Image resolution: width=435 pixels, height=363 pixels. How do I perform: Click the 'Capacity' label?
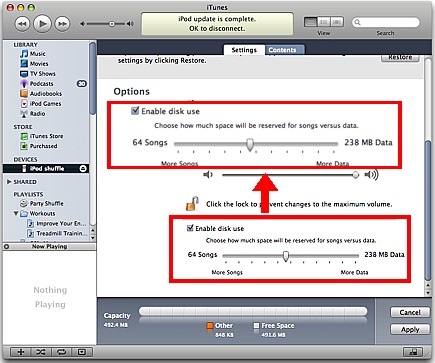(x=117, y=315)
